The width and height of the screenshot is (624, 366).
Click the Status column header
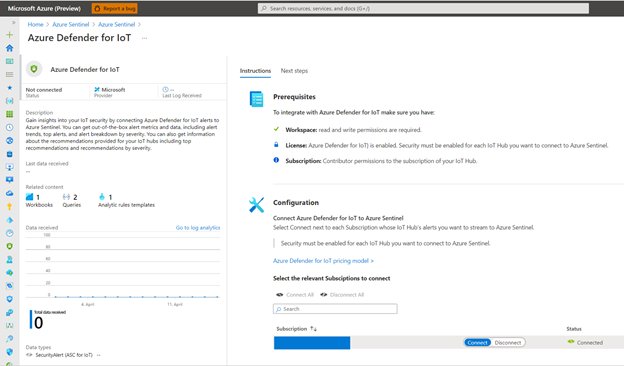click(x=574, y=329)
